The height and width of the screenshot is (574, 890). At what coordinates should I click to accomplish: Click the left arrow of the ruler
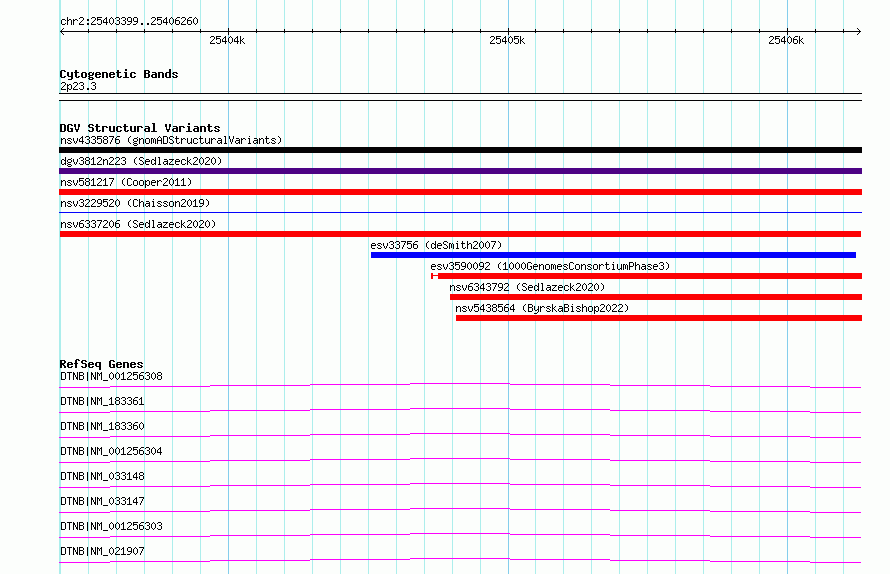click(62, 31)
